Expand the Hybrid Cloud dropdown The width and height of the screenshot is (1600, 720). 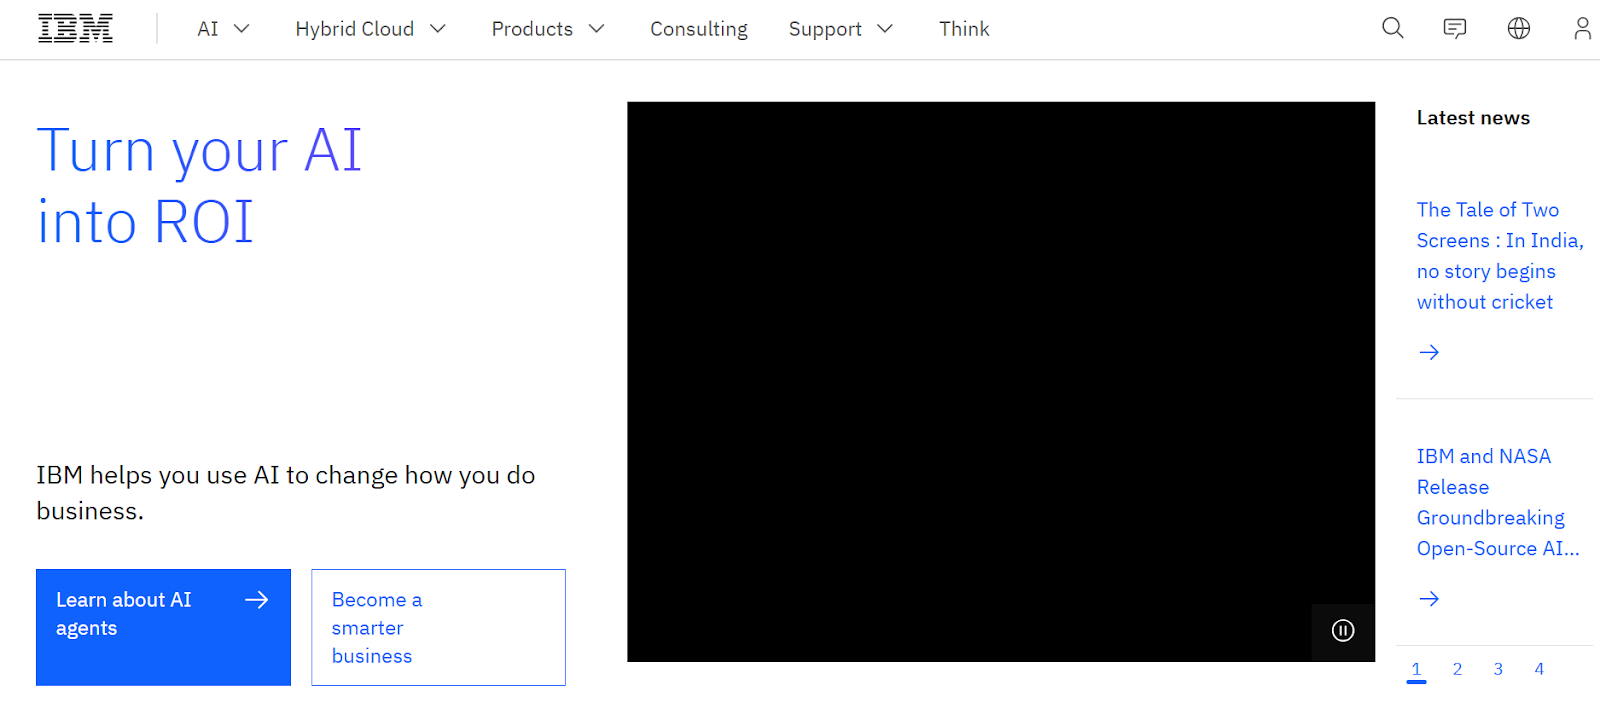370,29
